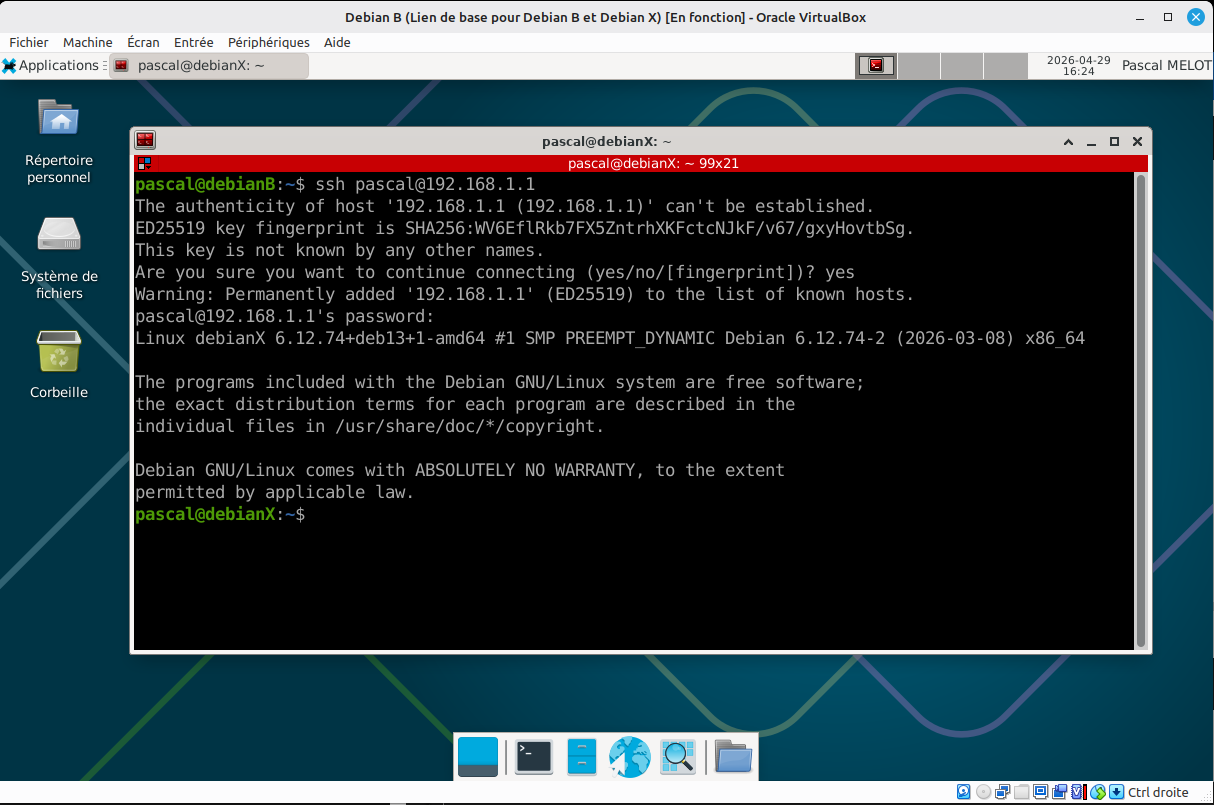Click the terminal window menu icon in its title bar
This screenshot has width=1214, height=805.
coord(145,141)
